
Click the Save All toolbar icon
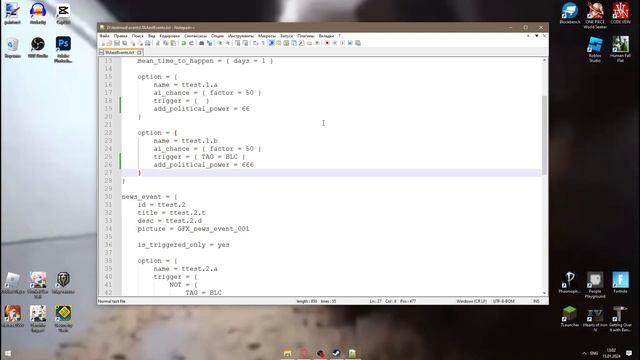point(124,43)
